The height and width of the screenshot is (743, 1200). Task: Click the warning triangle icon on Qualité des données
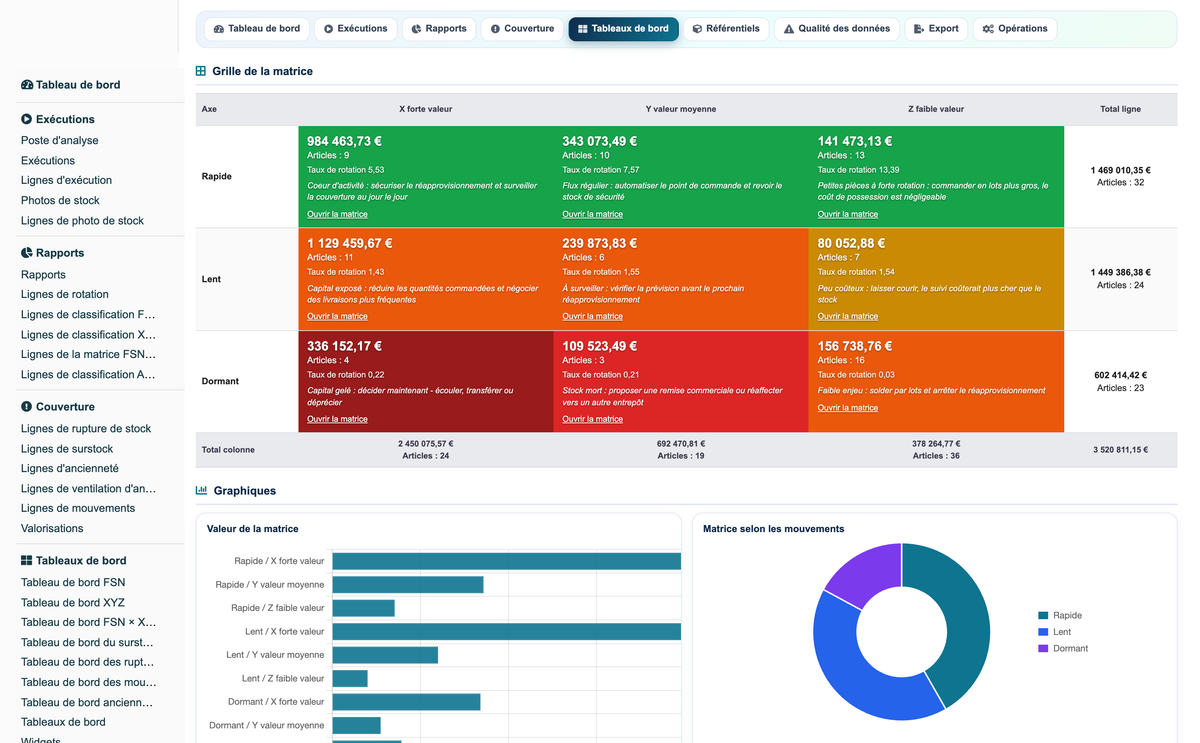pyautogui.click(x=789, y=29)
